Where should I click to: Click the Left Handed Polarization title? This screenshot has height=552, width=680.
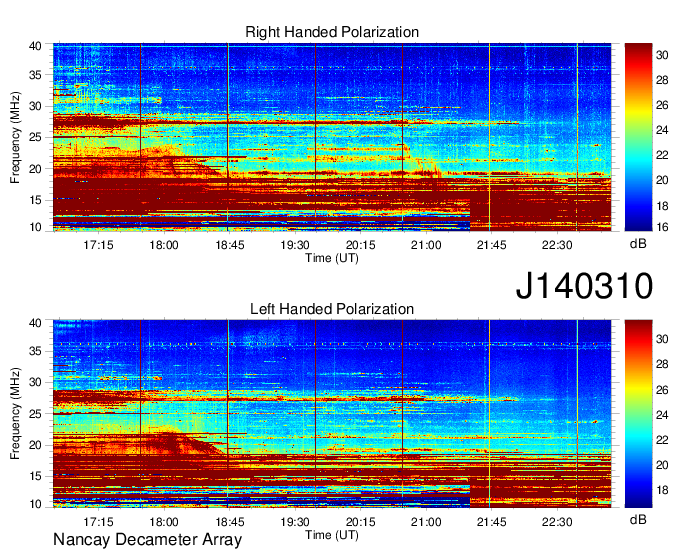tap(332, 309)
